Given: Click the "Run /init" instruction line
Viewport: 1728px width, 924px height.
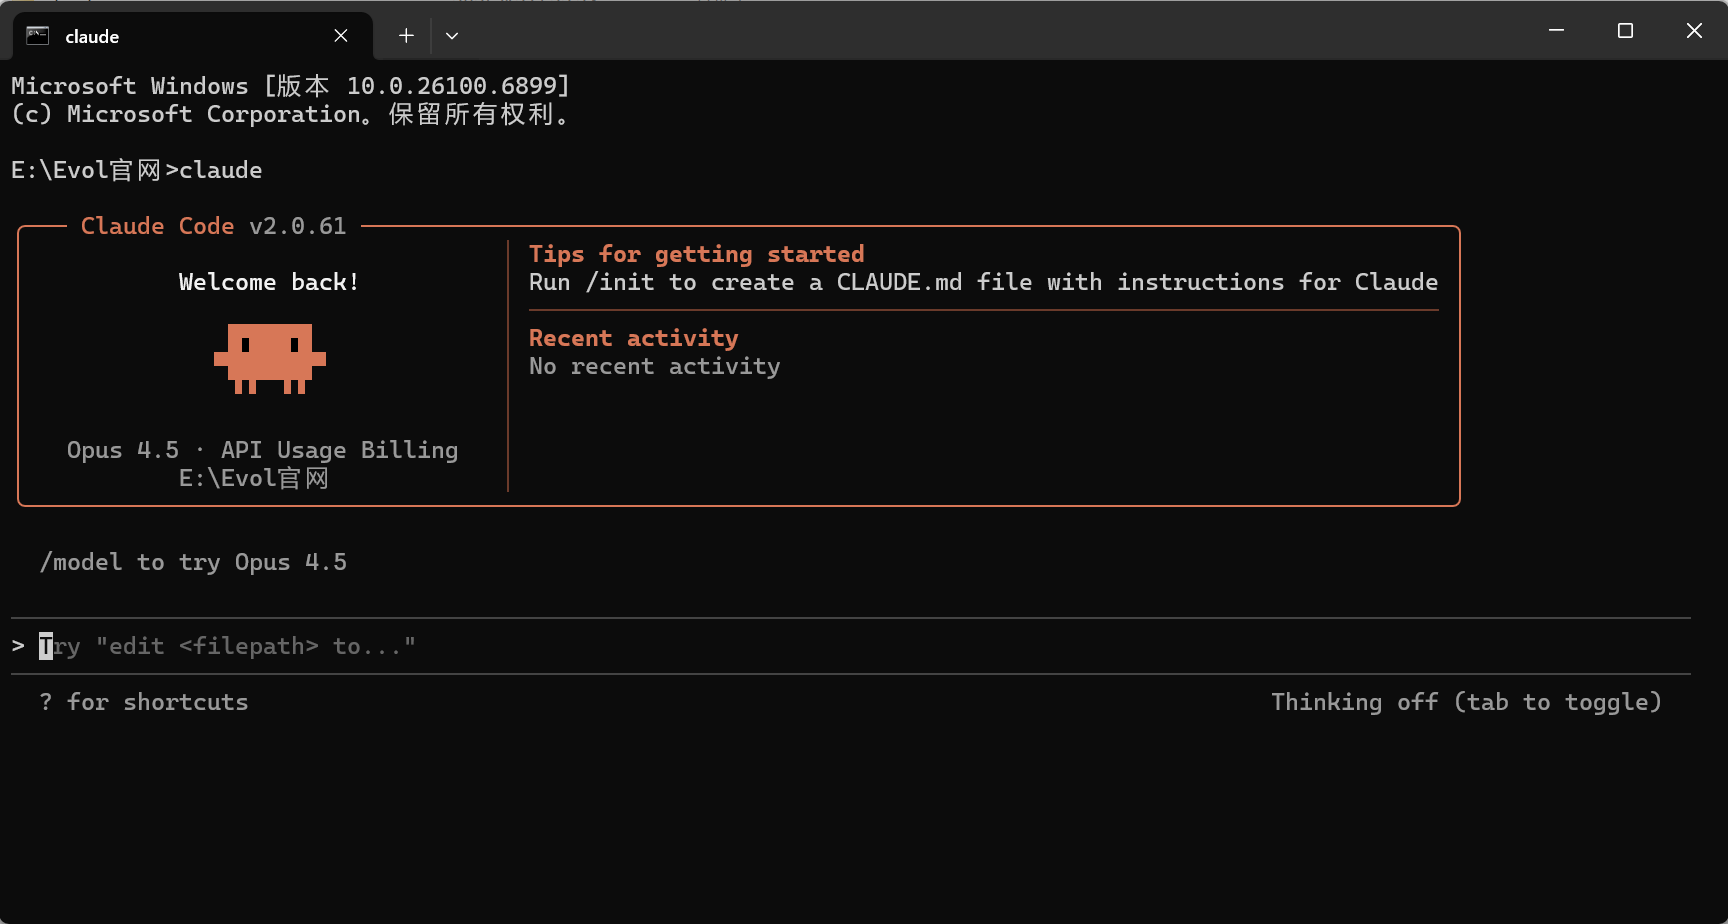Looking at the screenshot, I should pyautogui.click(x=982, y=282).
